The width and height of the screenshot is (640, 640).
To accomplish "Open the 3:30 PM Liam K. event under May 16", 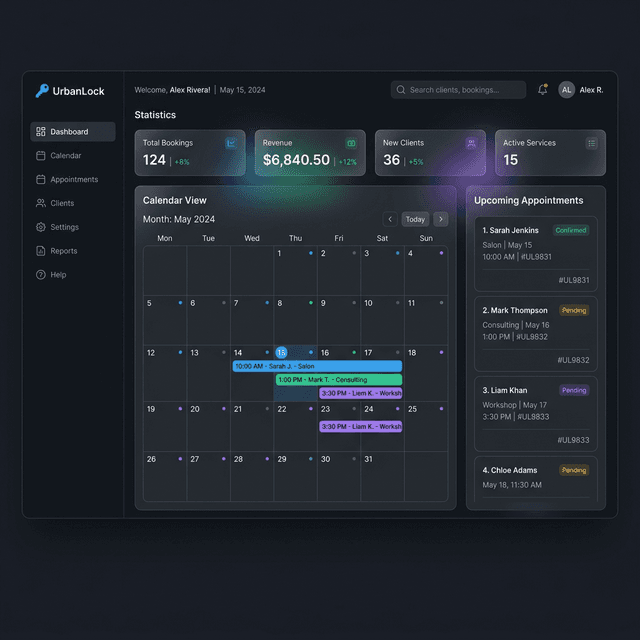I will point(360,393).
